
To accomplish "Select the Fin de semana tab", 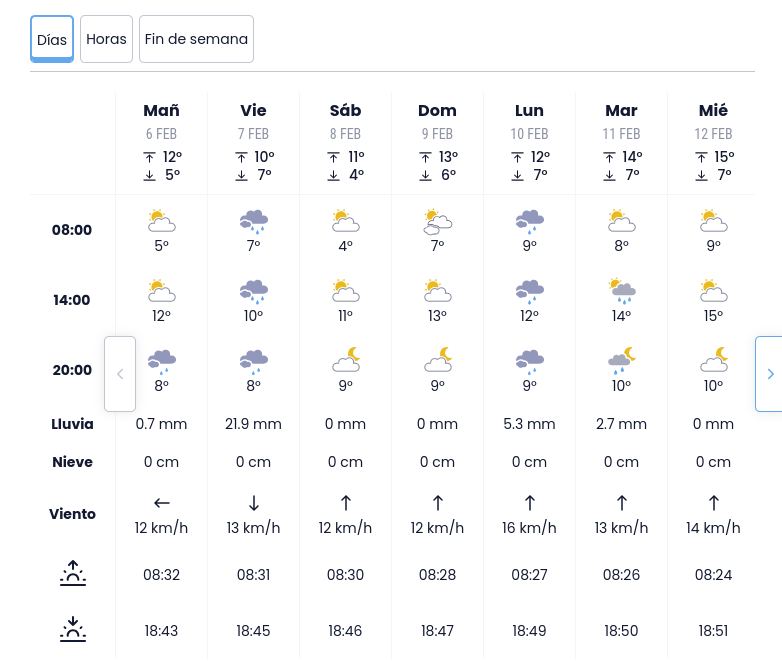I will click(x=196, y=40).
